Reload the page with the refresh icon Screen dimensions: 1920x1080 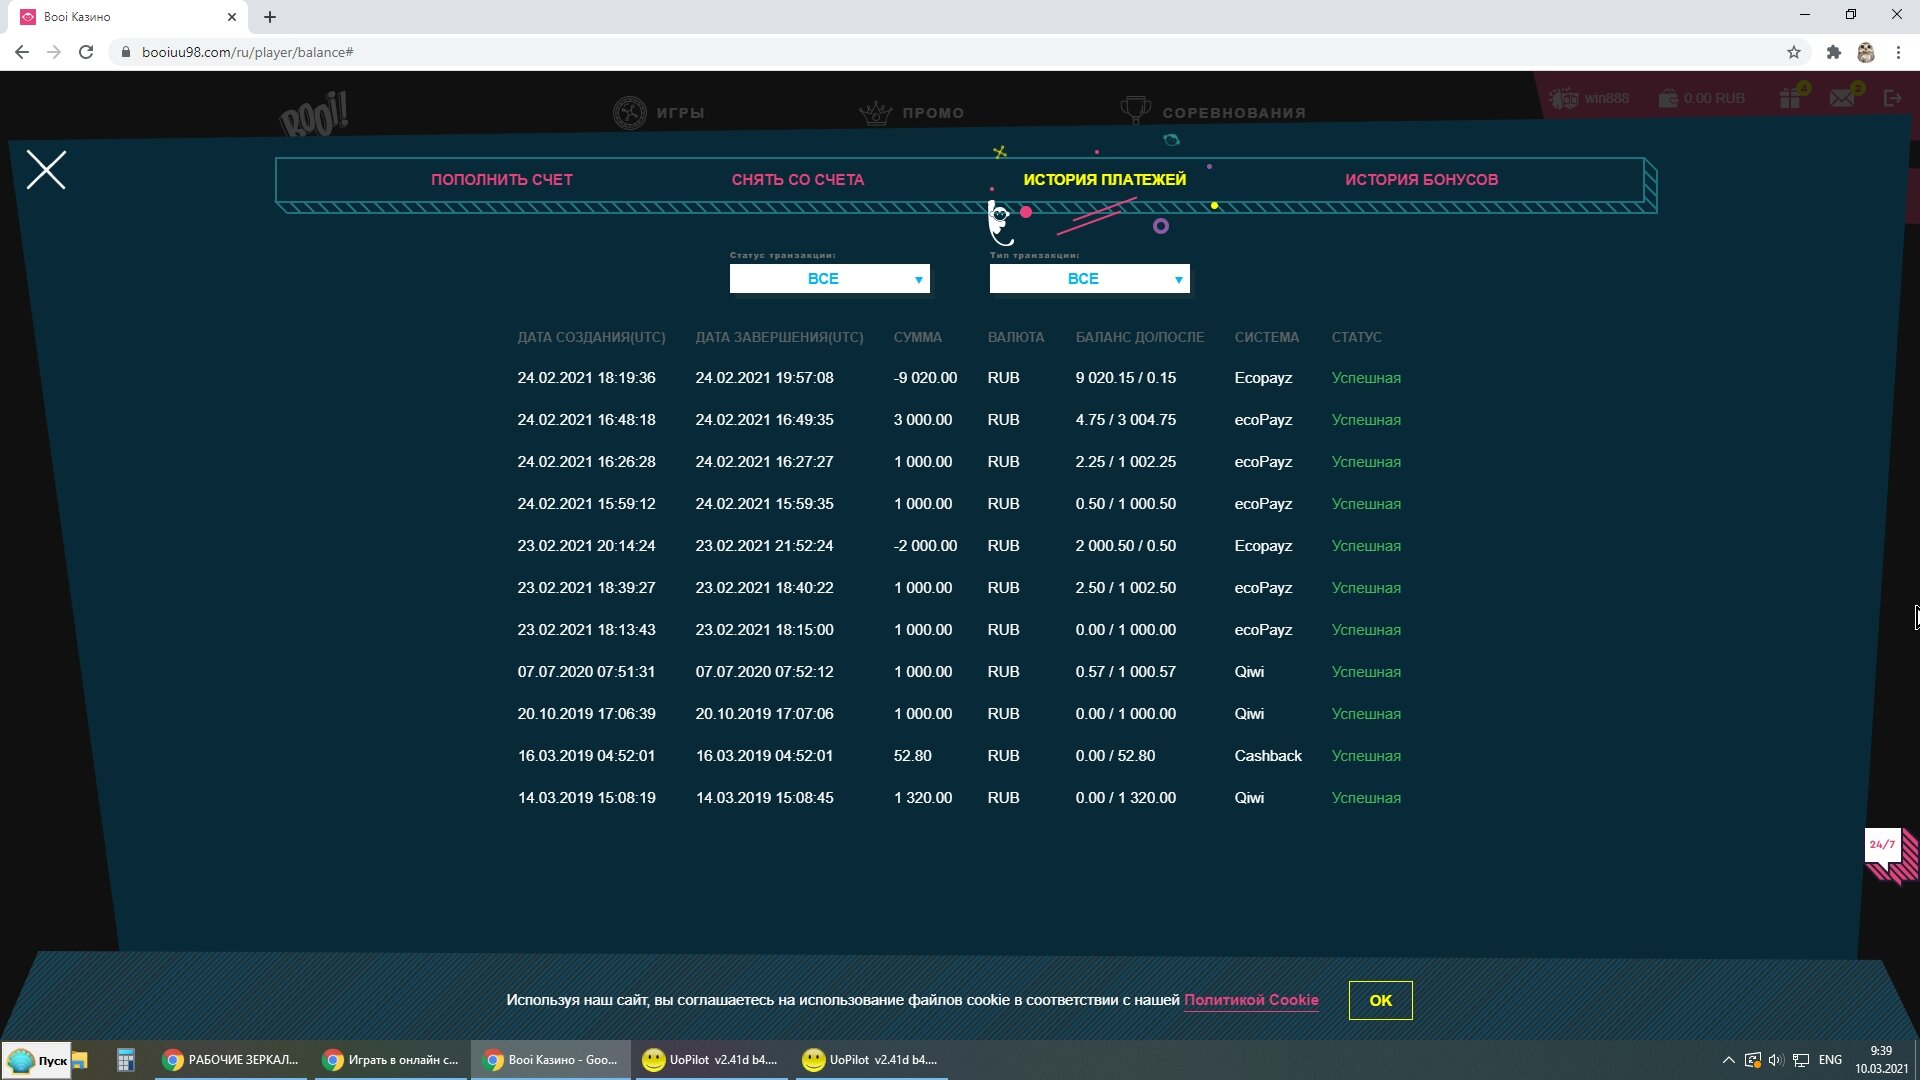tap(86, 52)
